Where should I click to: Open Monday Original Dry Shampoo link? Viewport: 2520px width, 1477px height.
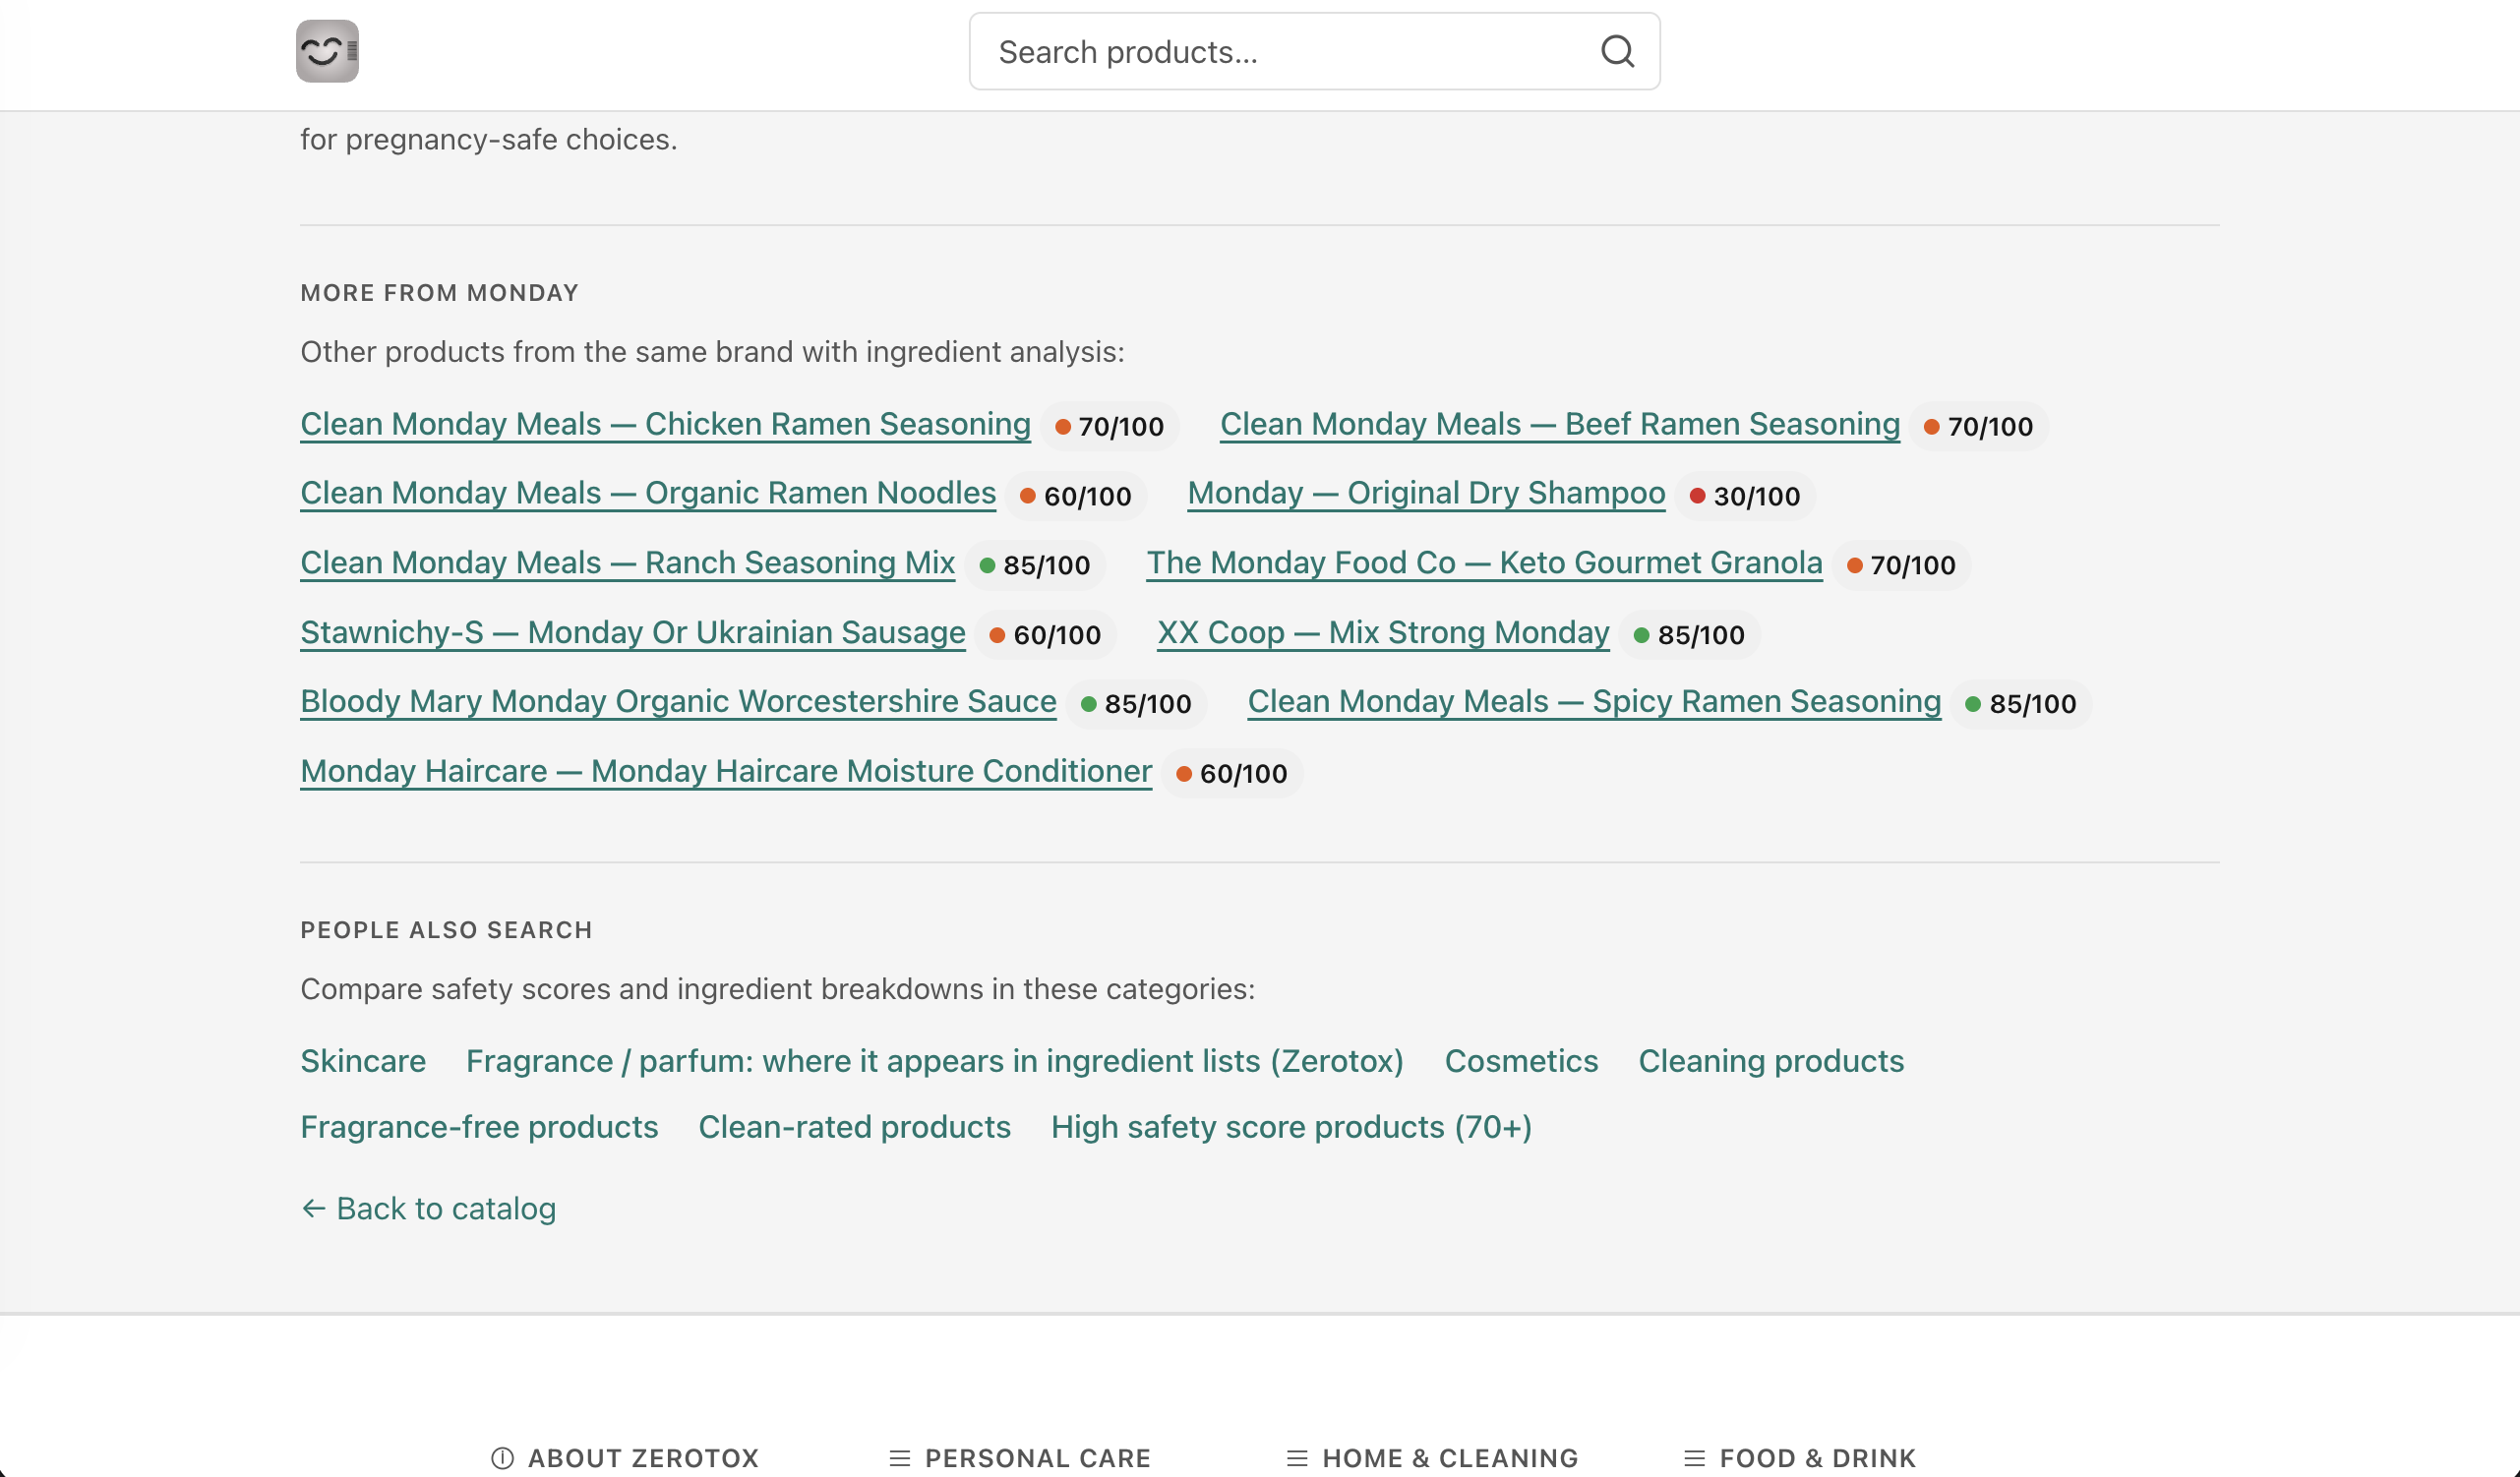[1426, 493]
